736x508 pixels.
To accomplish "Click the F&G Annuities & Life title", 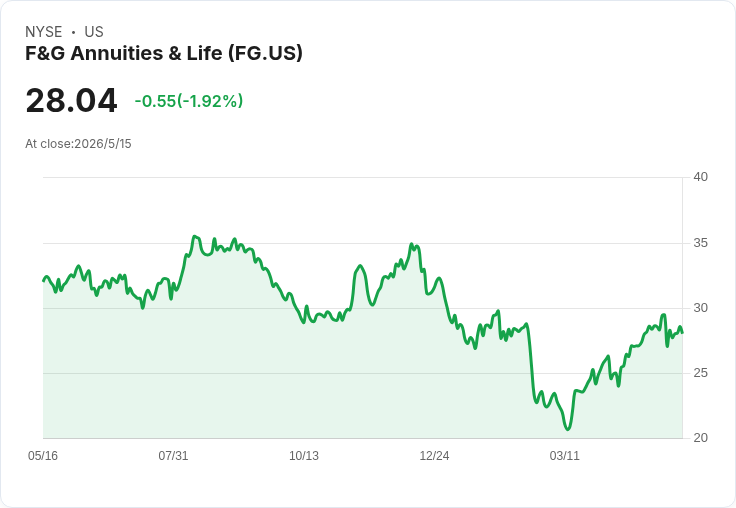I will 164,53.
